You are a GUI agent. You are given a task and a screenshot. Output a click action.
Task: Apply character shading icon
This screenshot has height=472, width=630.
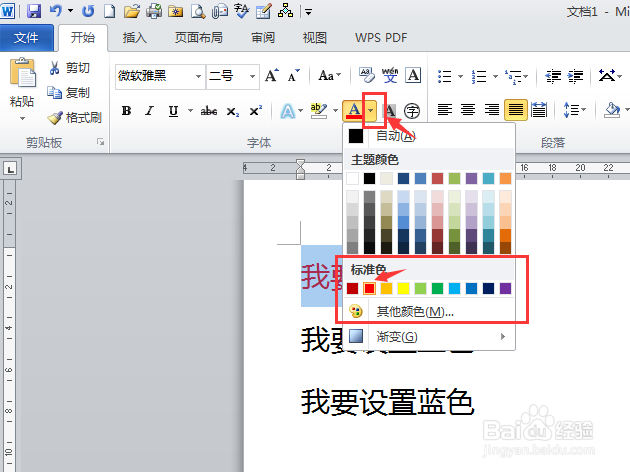click(x=390, y=110)
